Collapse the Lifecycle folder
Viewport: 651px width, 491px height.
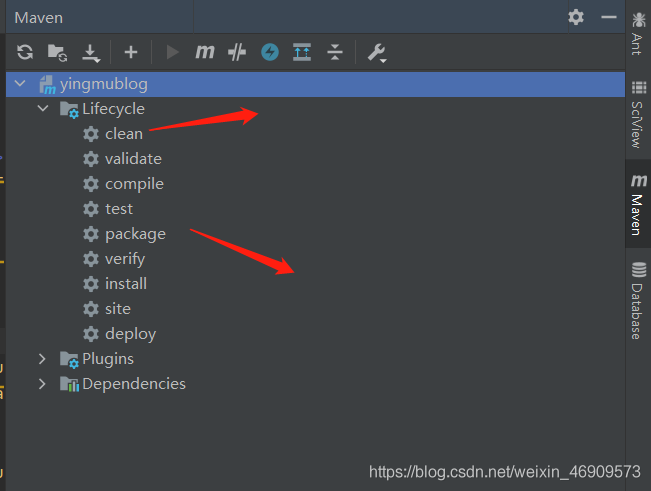point(43,109)
